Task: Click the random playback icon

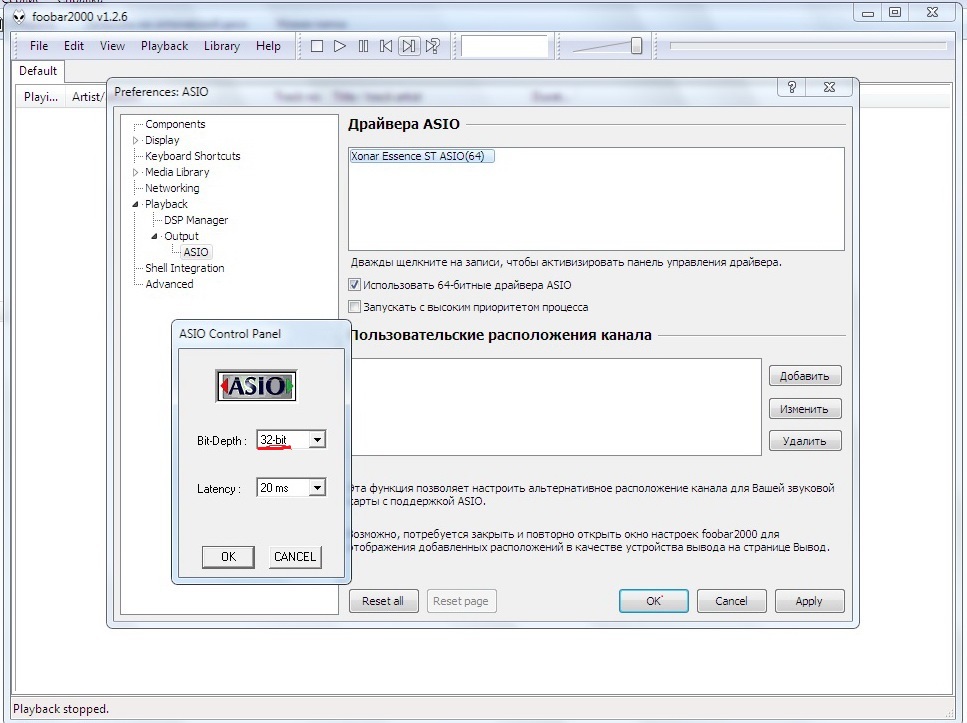Action: coord(433,46)
